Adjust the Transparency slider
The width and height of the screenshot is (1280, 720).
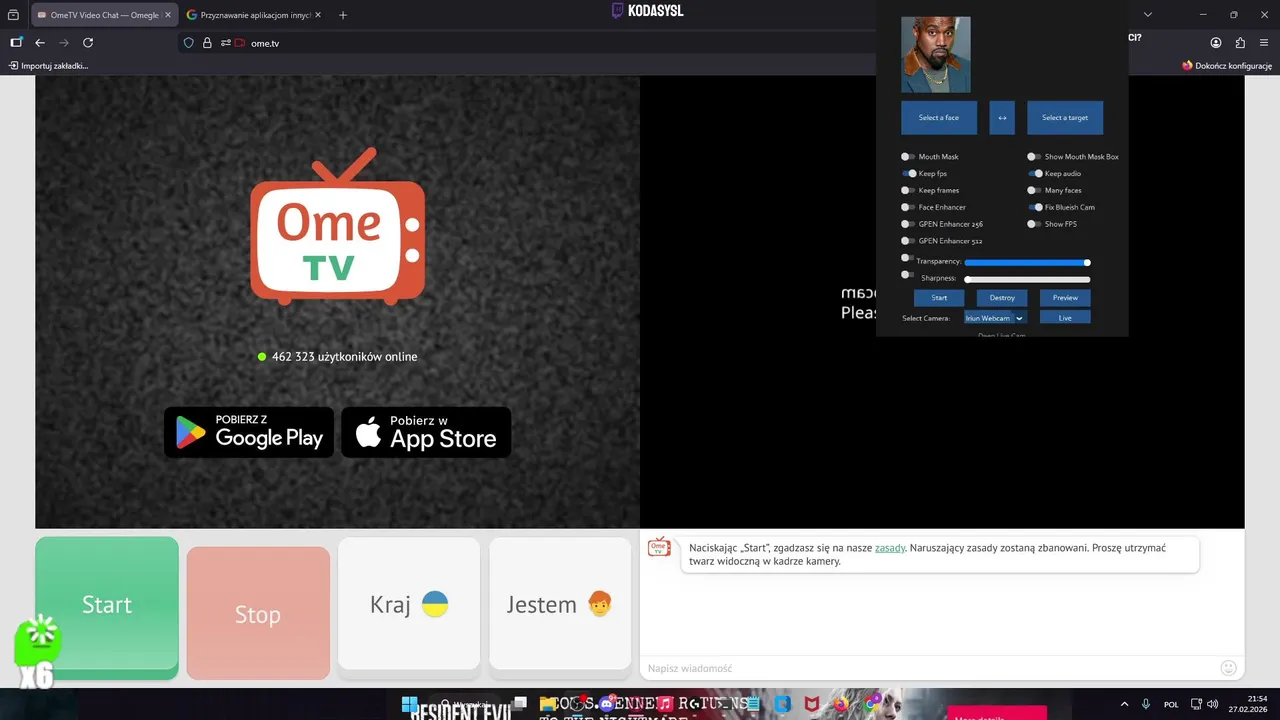tap(1027, 262)
